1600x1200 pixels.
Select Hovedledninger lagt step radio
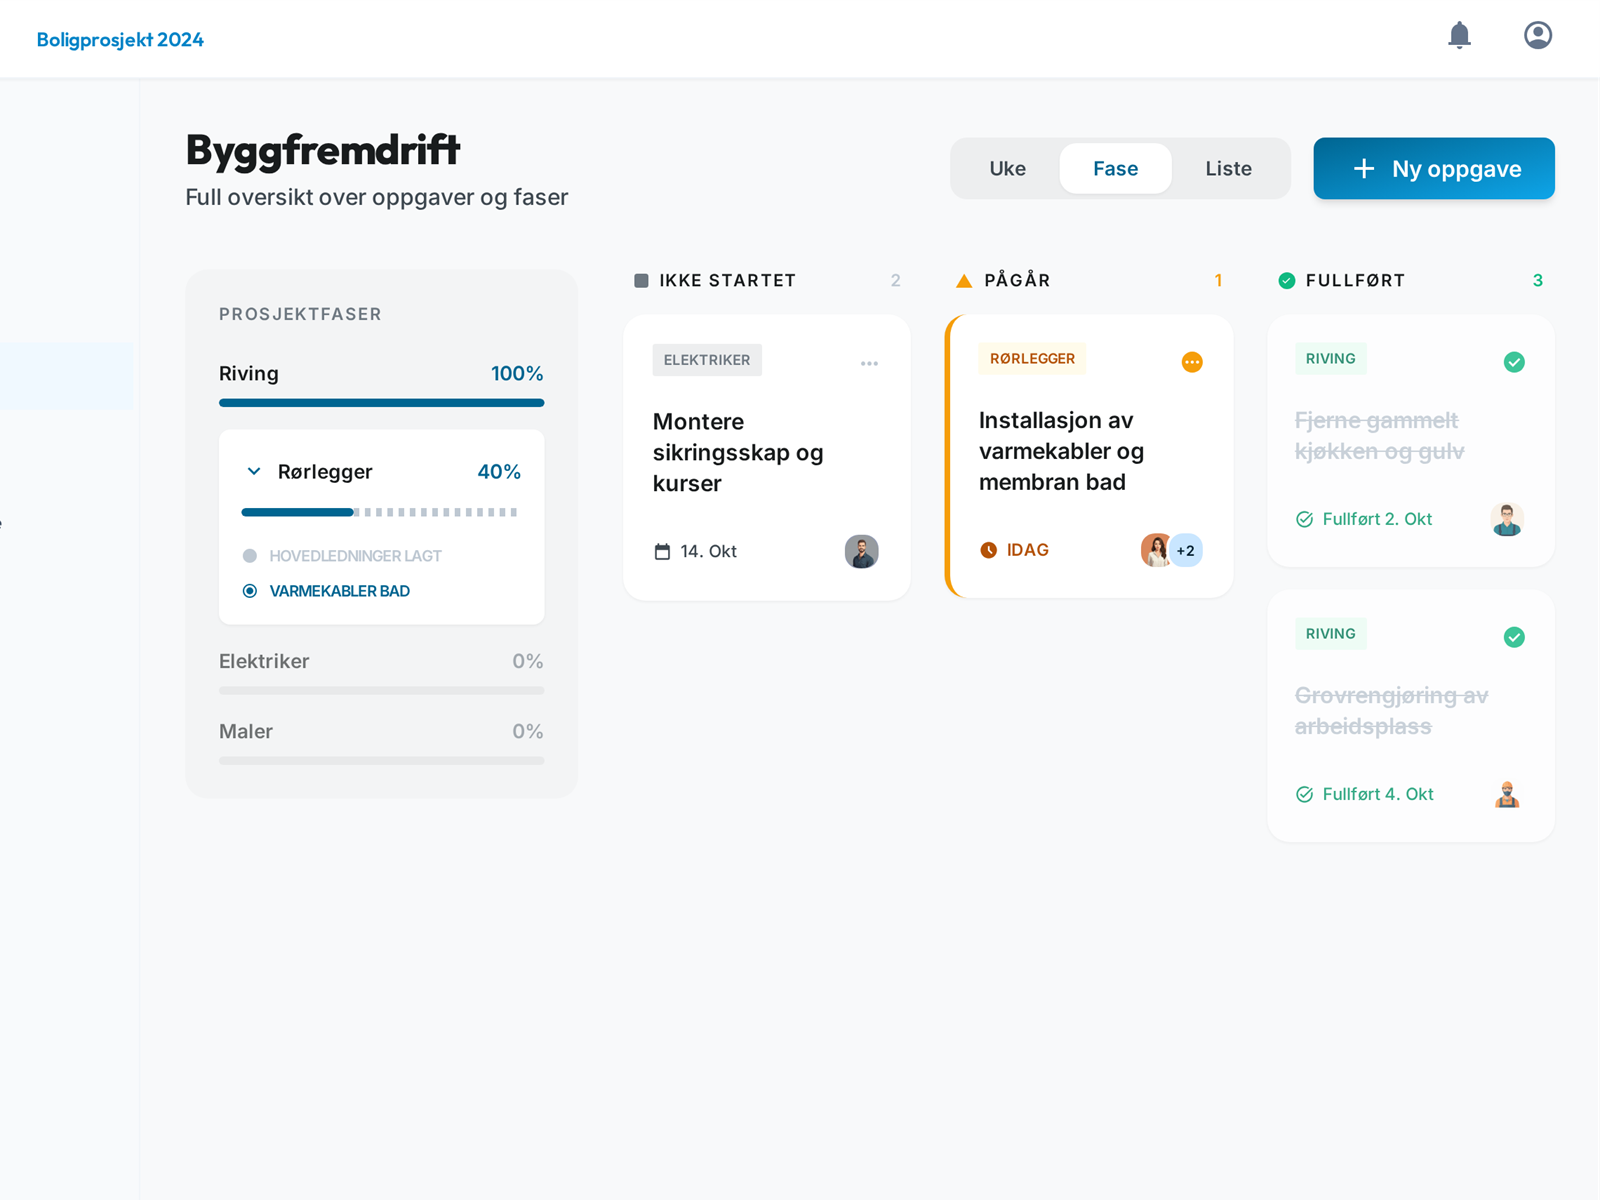tap(250, 556)
